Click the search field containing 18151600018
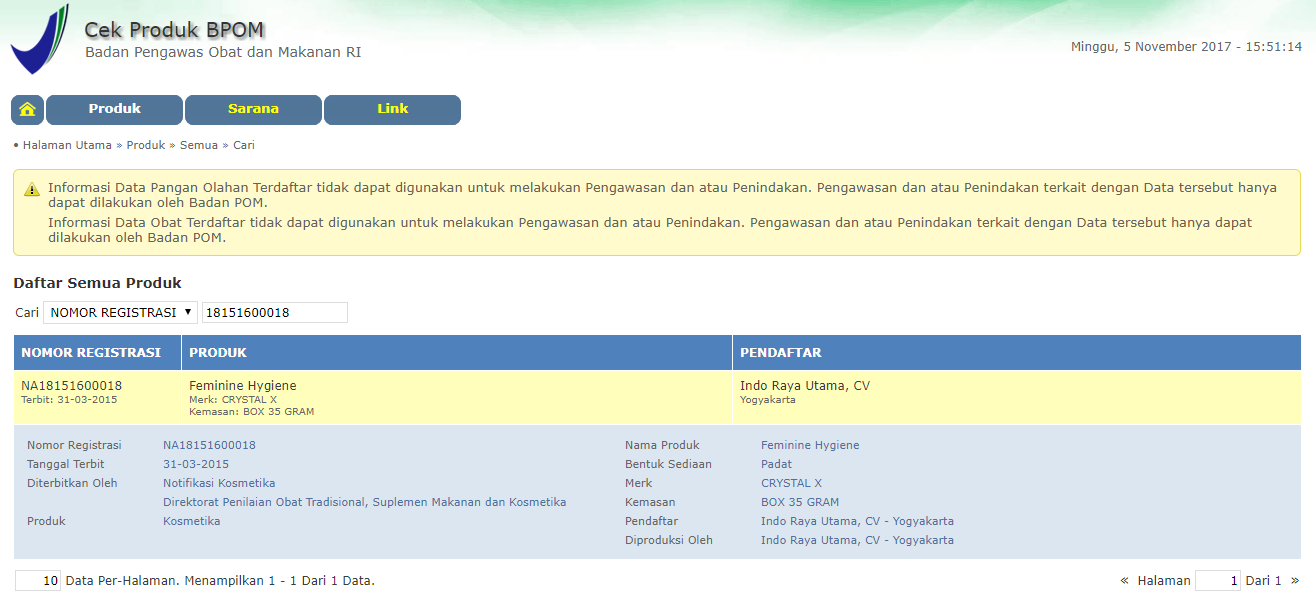Viewport: 1316px width, 602px height. click(275, 313)
